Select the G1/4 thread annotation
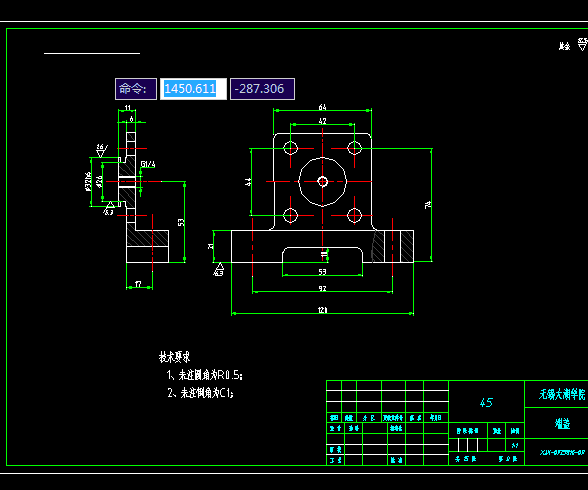588x490 pixels. [148, 164]
